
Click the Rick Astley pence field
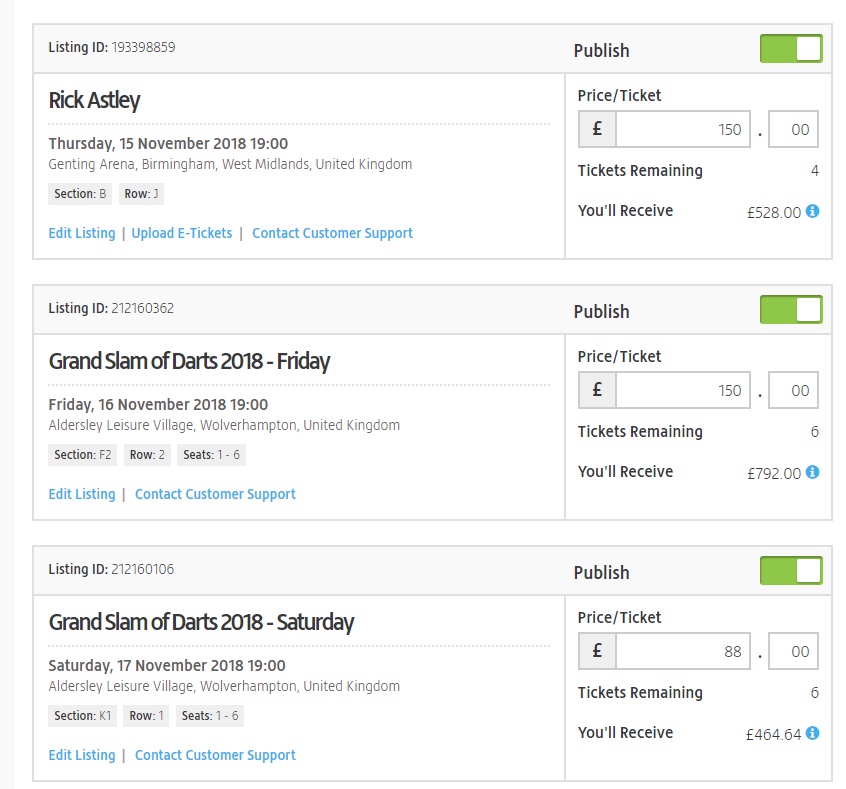click(x=793, y=130)
